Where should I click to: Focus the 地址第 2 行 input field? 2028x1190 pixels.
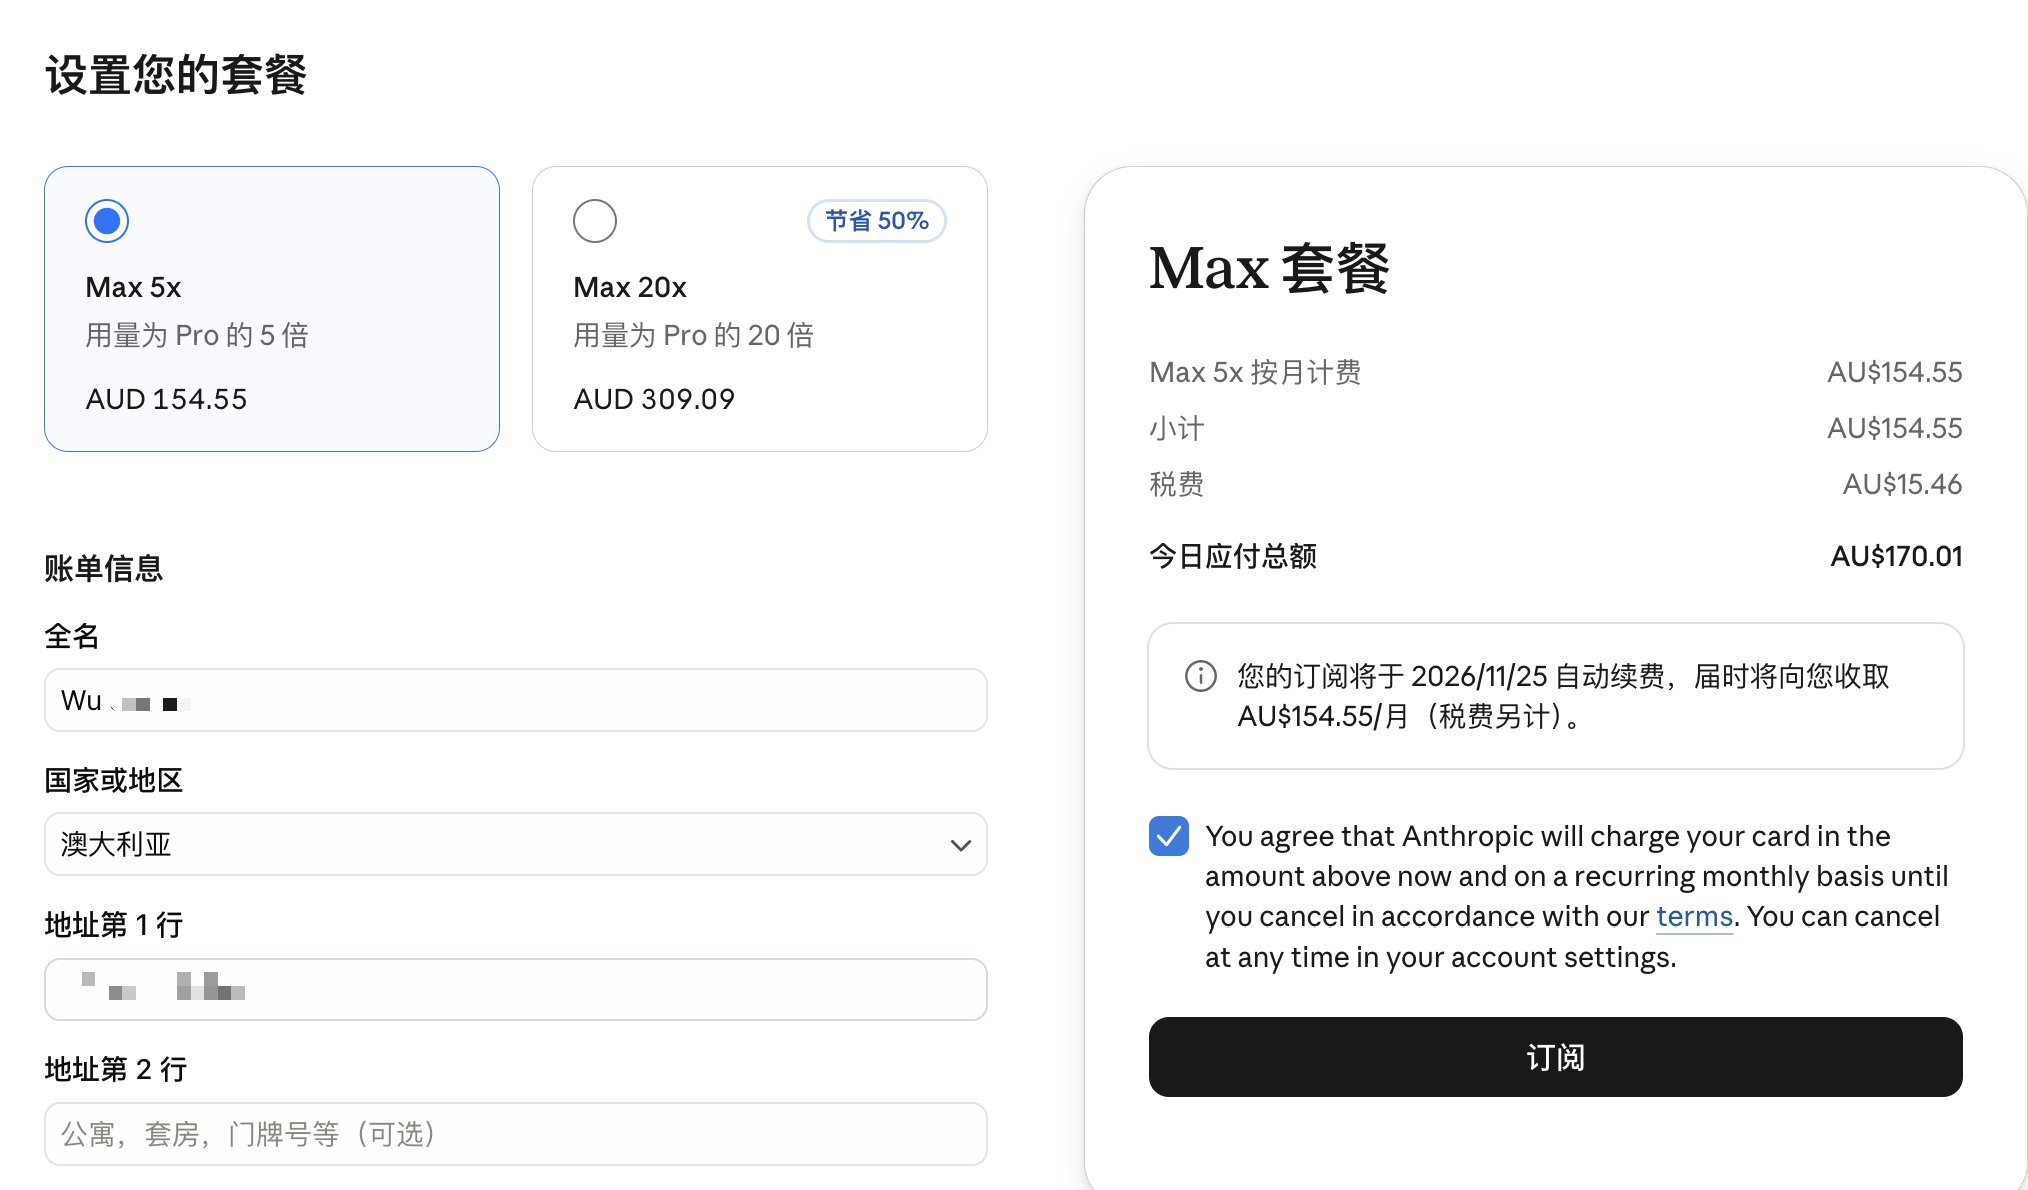[516, 1134]
